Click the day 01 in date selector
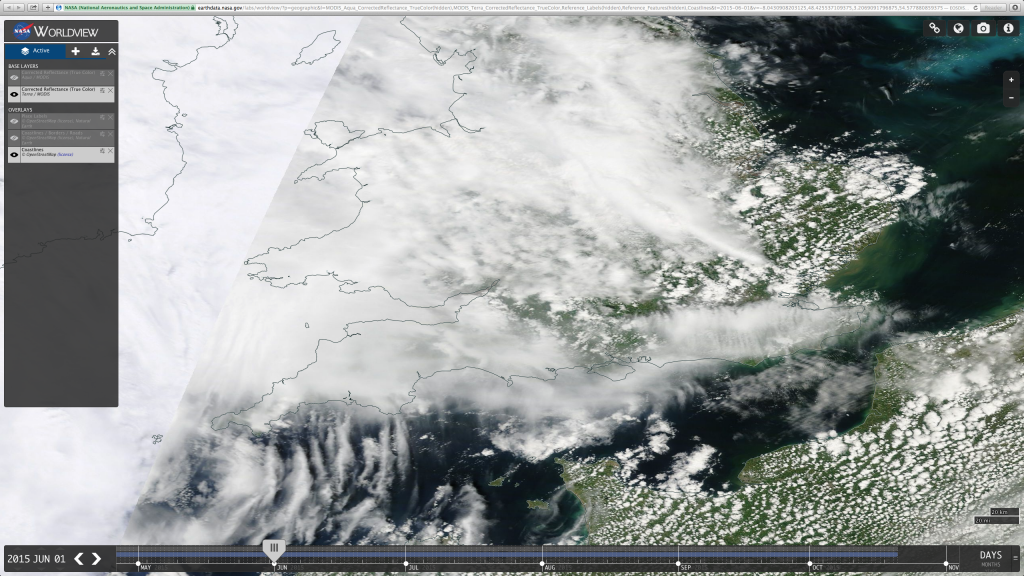The width and height of the screenshot is (1024, 576). pyautogui.click(x=60, y=559)
